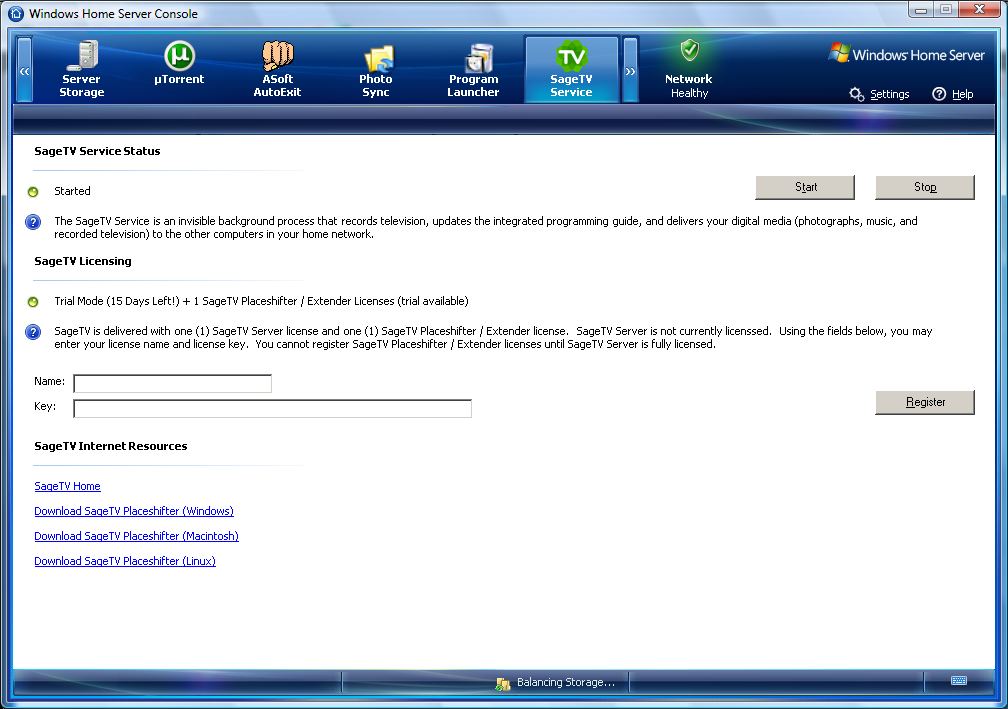This screenshot has height=709, width=1008.
Task: Open the Settings gear
Action: 879,94
